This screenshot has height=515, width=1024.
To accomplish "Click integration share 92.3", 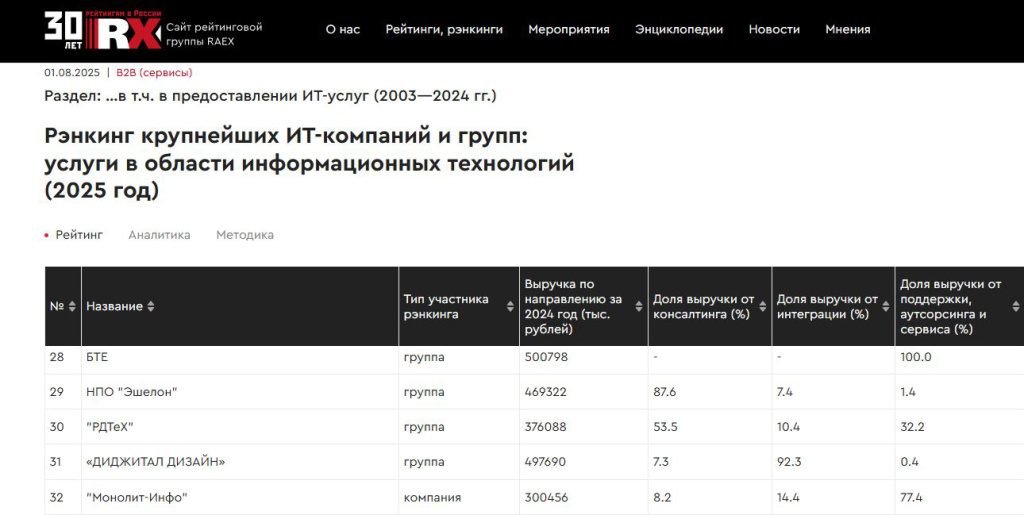I will click(x=789, y=461).
